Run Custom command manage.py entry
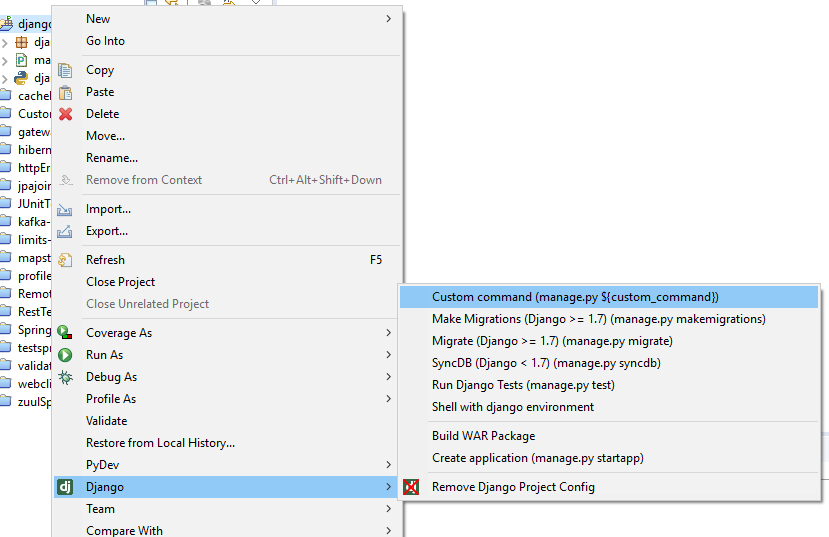829x537 pixels. [609, 297]
